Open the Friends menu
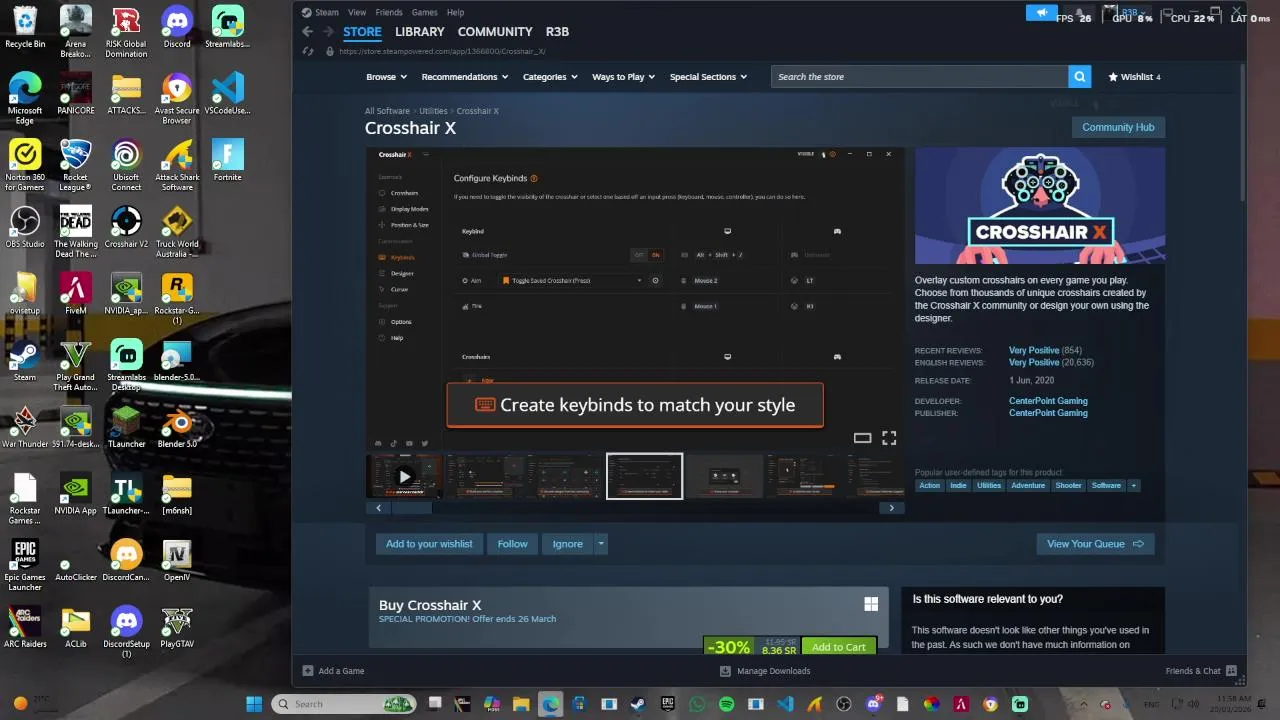 click(389, 12)
